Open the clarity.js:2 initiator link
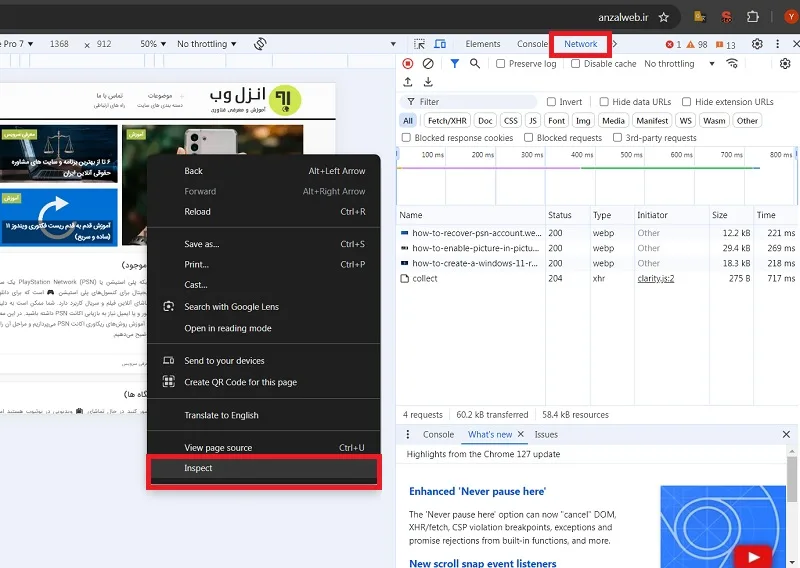This screenshot has height=568, width=800. click(656, 279)
